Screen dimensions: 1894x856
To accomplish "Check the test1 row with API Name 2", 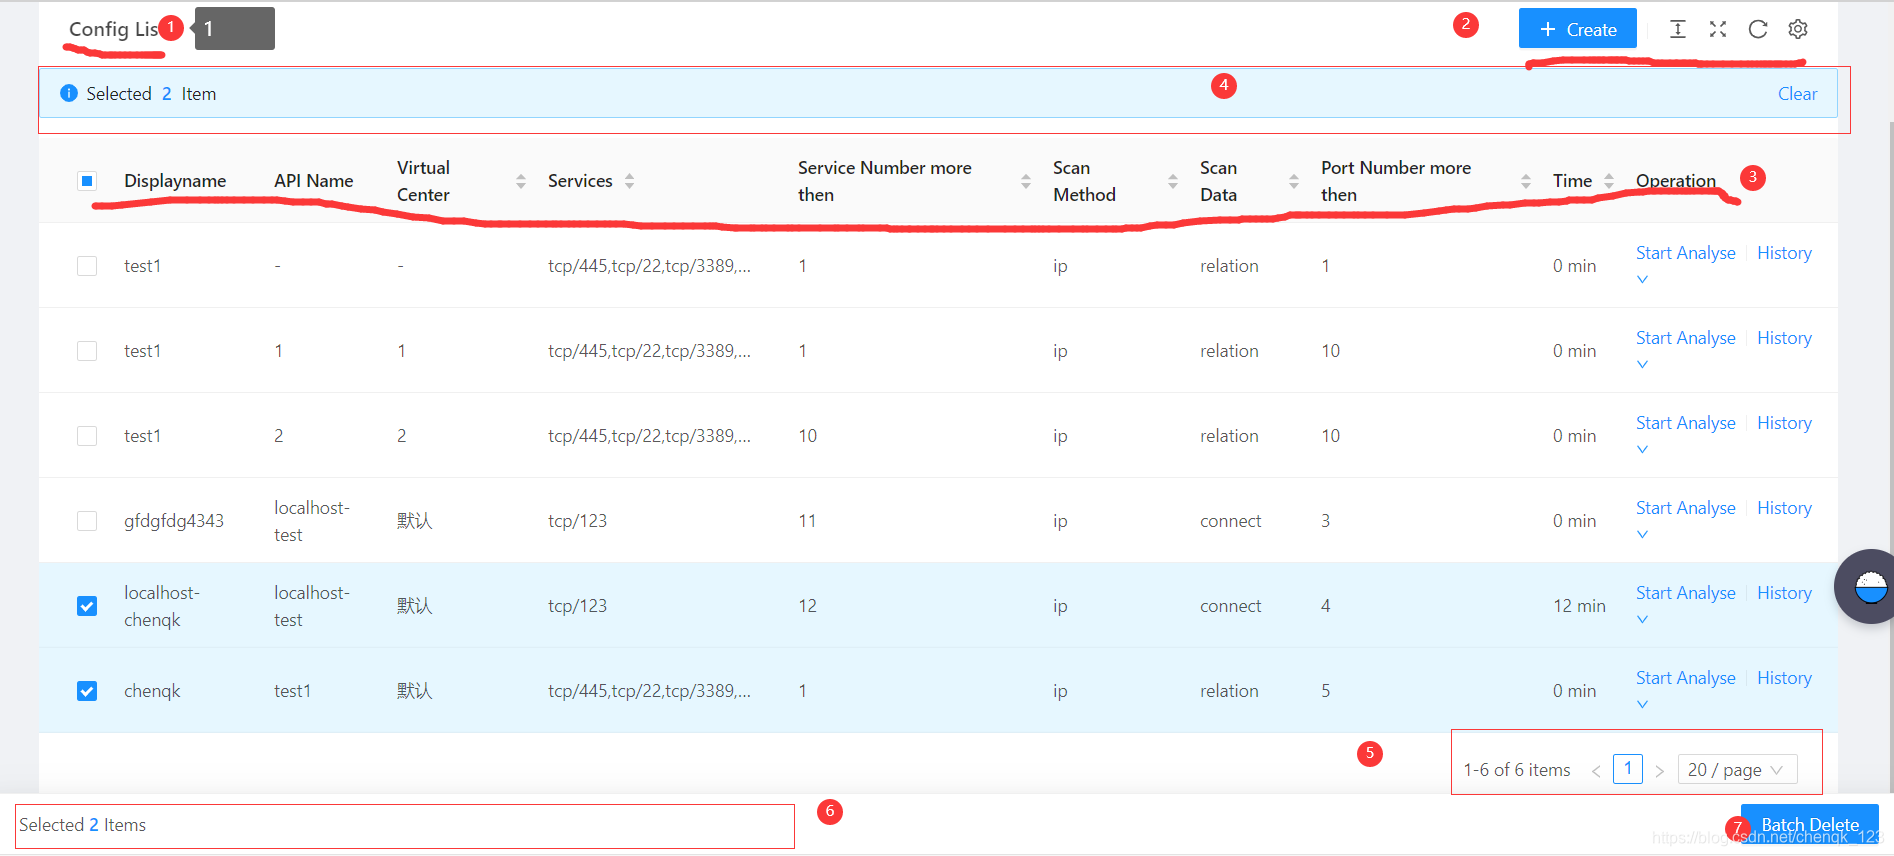I will click(x=87, y=436).
